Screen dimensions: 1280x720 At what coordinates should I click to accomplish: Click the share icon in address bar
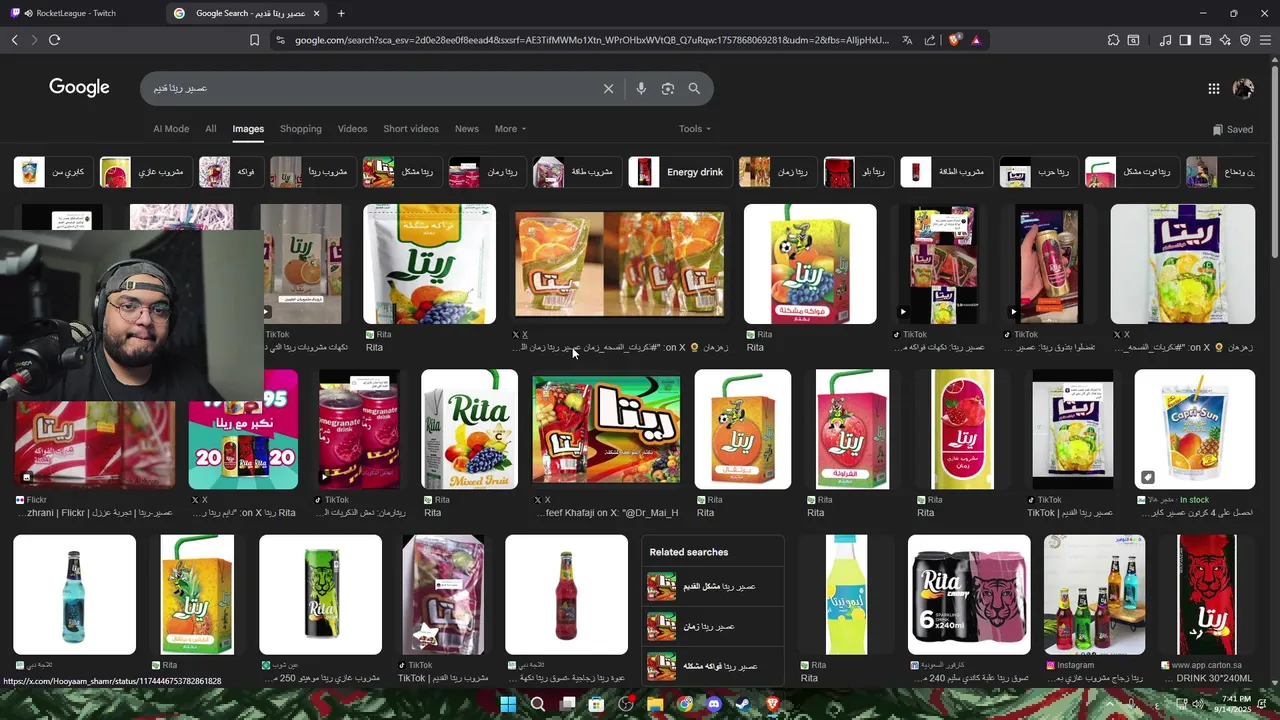(x=930, y=40)
